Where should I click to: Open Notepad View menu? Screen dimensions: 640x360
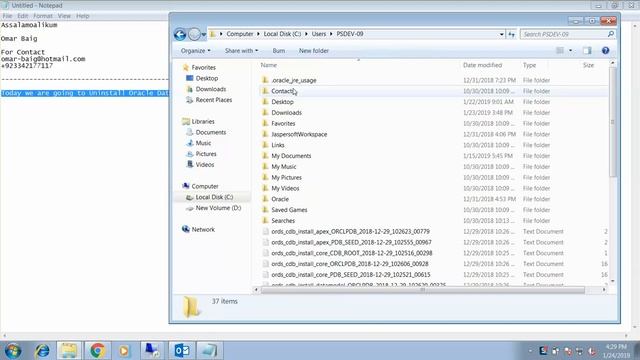click(x=64, y=16)
